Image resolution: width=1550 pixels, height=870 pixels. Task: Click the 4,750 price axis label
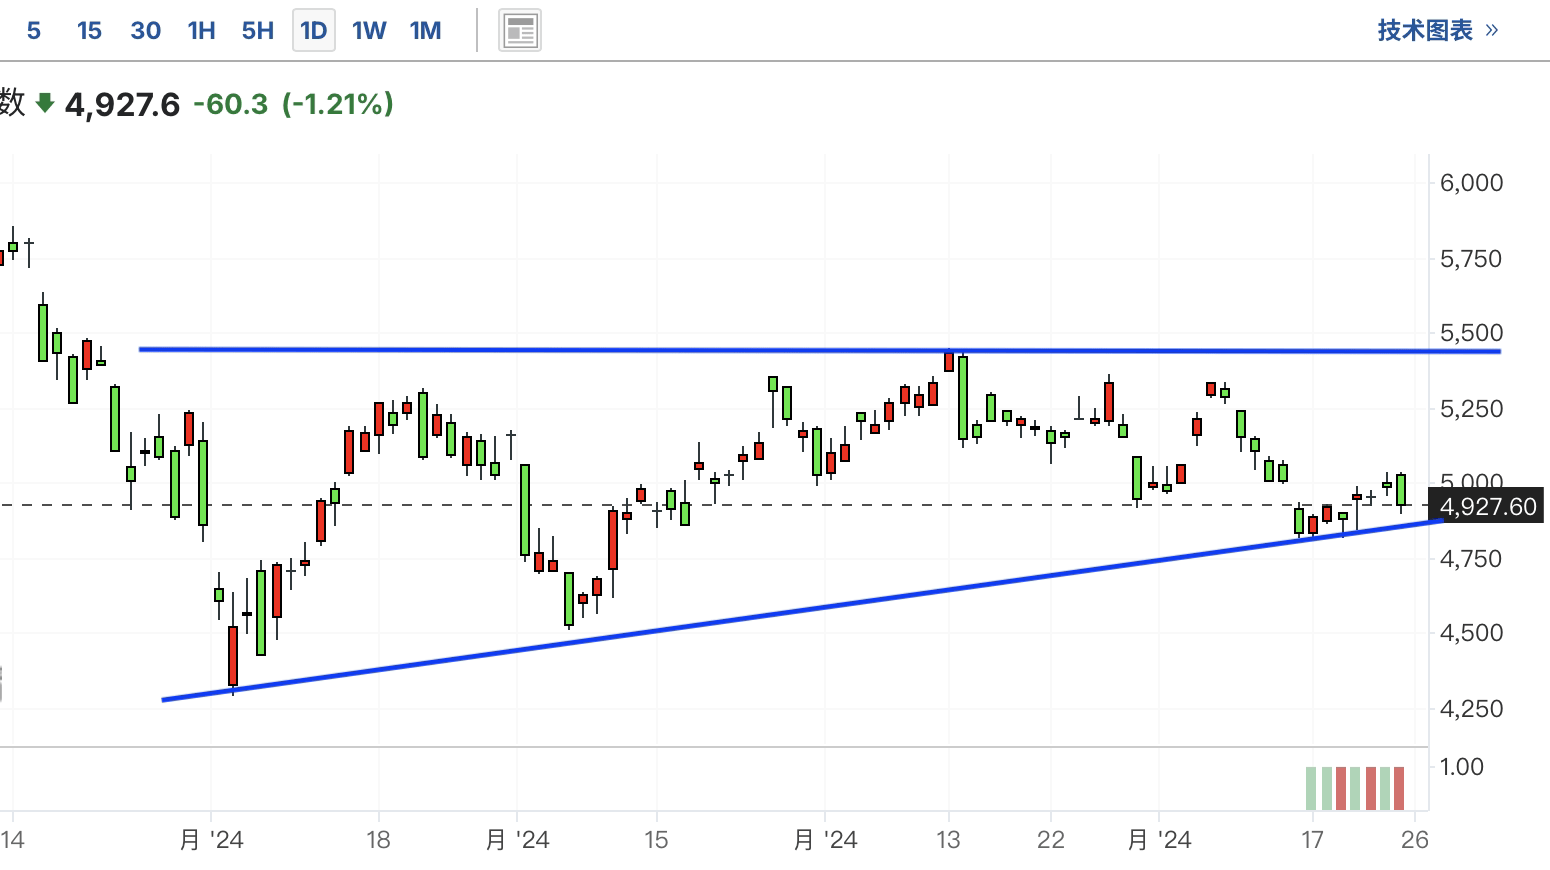point(1471,559)
